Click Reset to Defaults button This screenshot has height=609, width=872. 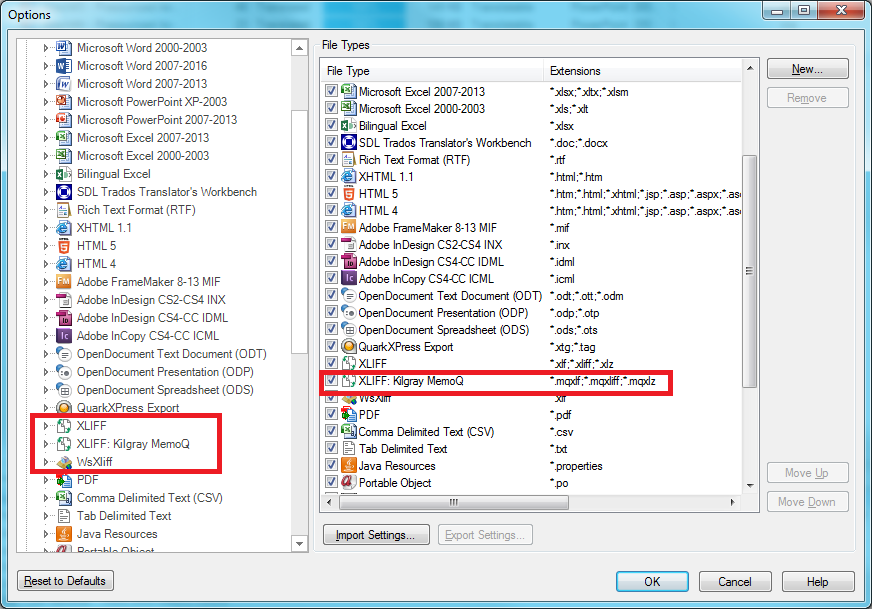pyautogui.click(x=66, y=581)
